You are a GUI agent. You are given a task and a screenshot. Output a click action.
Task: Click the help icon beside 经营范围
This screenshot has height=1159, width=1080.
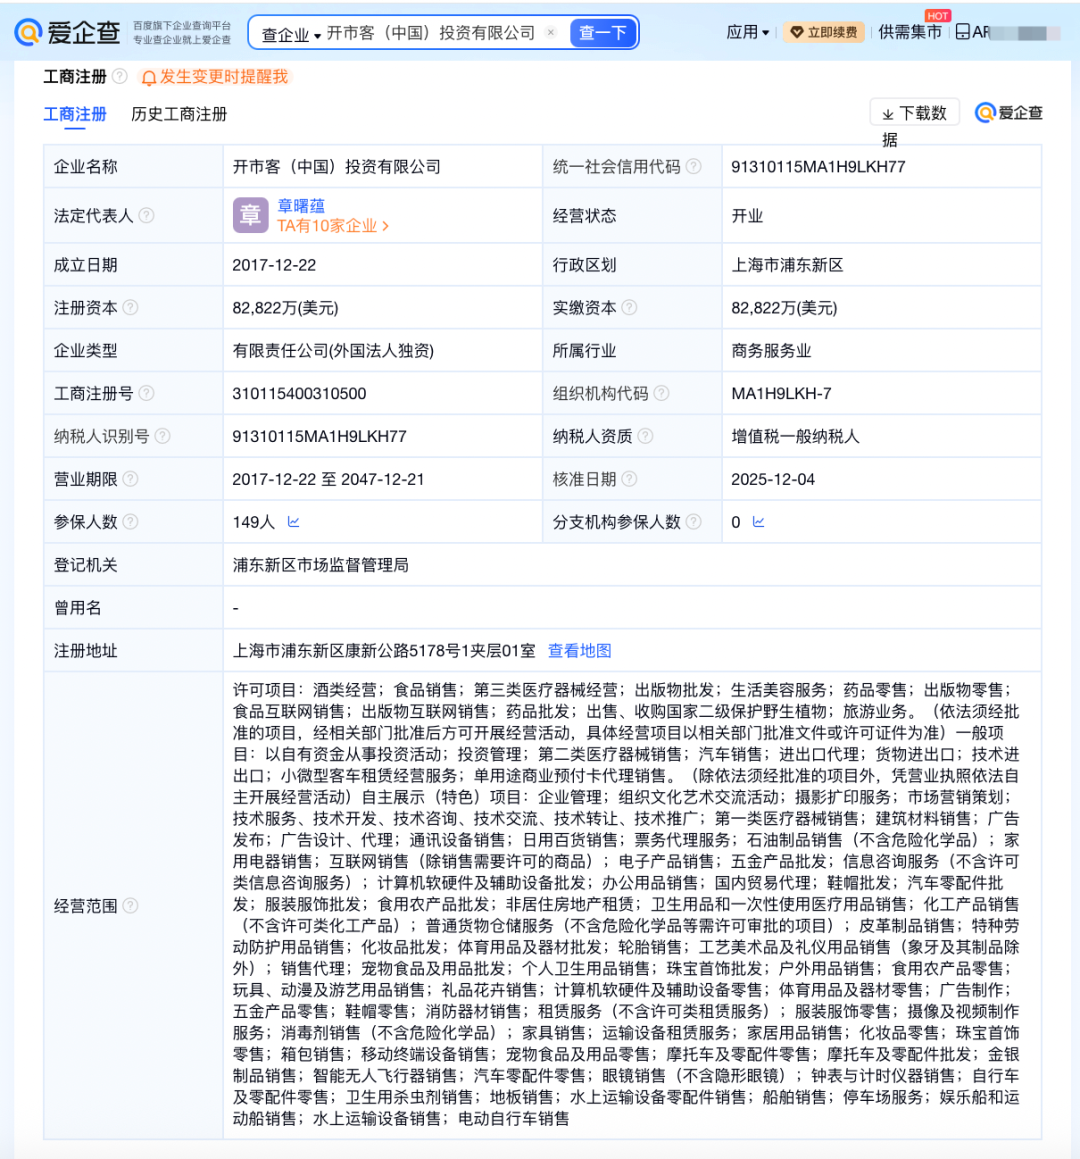[x=130, y=906]
